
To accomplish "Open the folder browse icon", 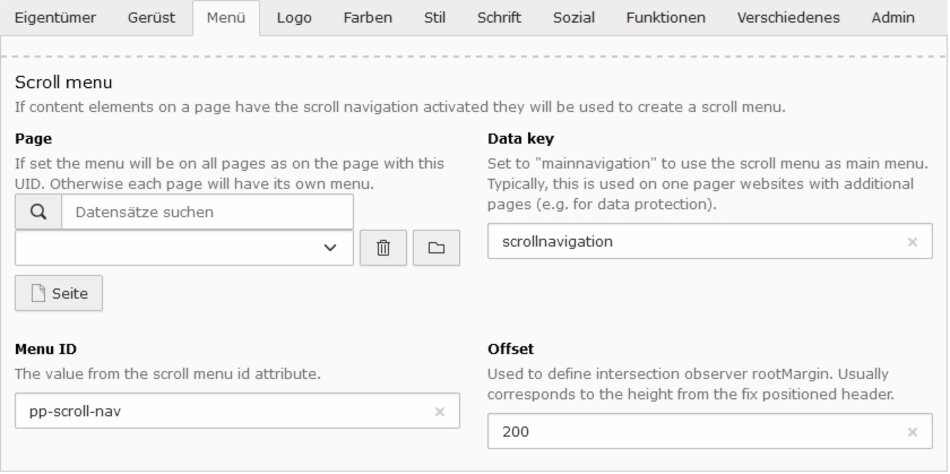I will (435, 248).
